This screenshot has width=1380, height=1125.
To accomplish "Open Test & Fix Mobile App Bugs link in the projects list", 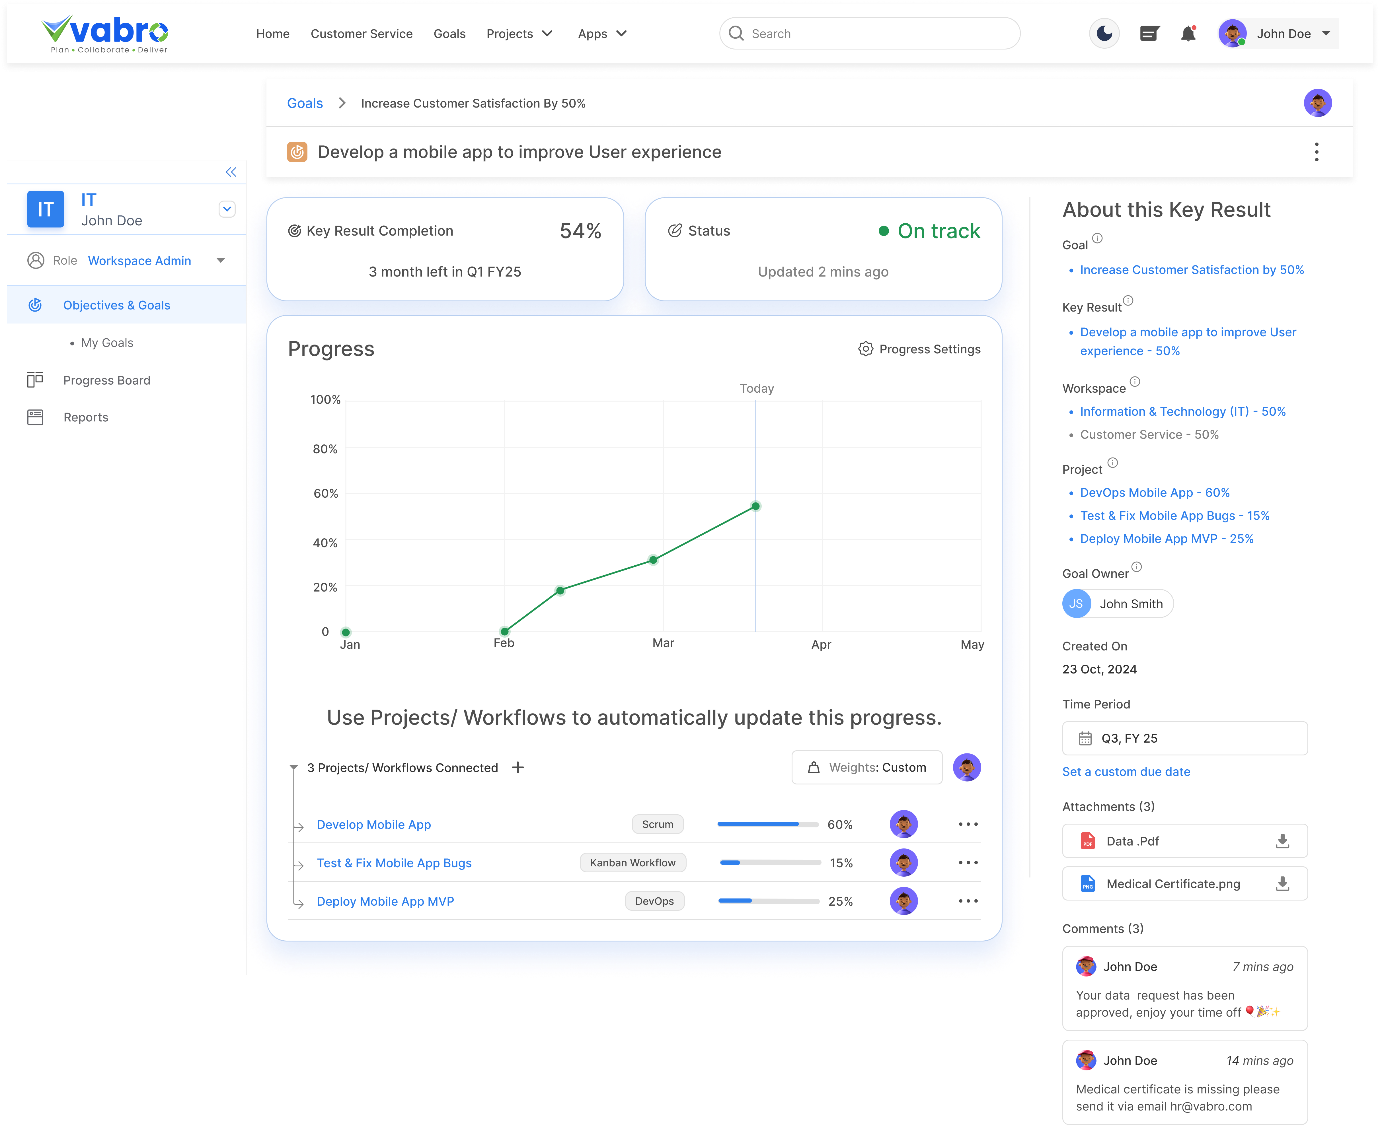I will [394, 863].
